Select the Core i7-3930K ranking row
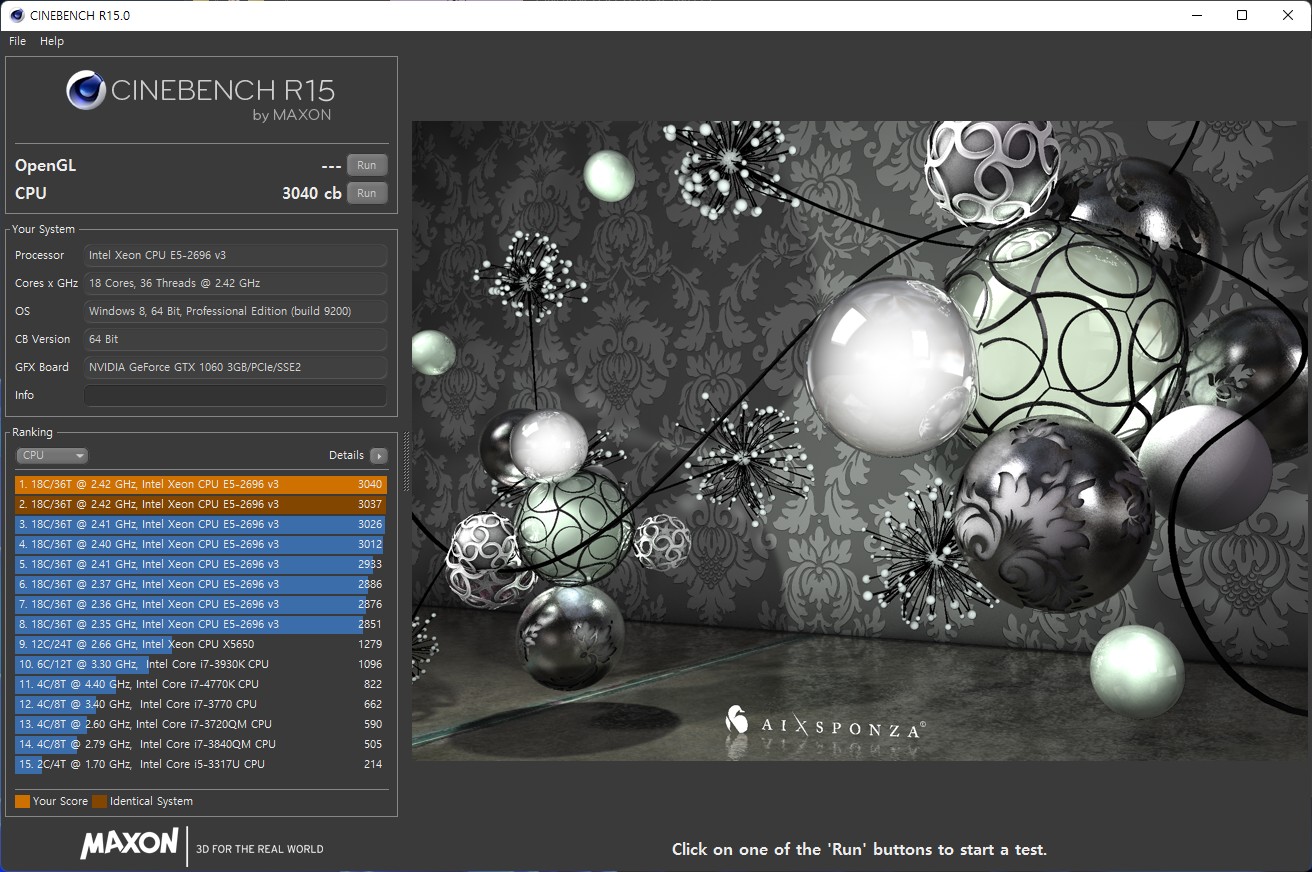 point(200,664)
